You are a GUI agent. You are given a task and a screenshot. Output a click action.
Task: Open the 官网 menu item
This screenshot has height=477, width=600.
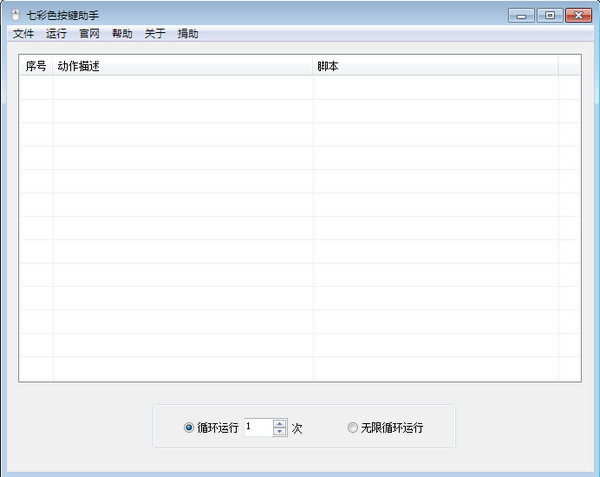coord(89,33)
